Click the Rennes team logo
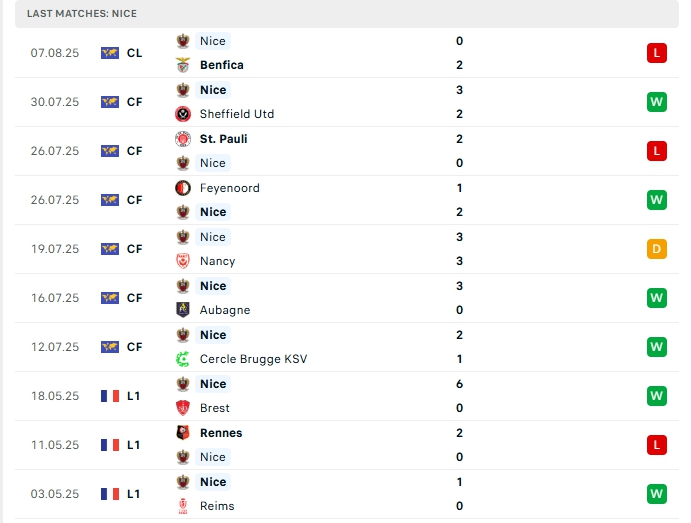The width and height of the screenshot is (691, 523). pyautogui.click(x=183, y=433)
